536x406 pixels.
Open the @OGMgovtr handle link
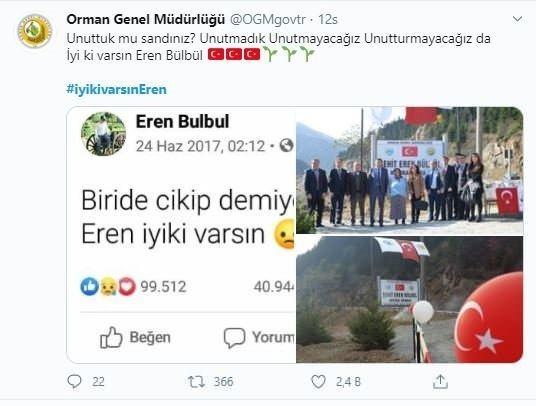point(268,19)
